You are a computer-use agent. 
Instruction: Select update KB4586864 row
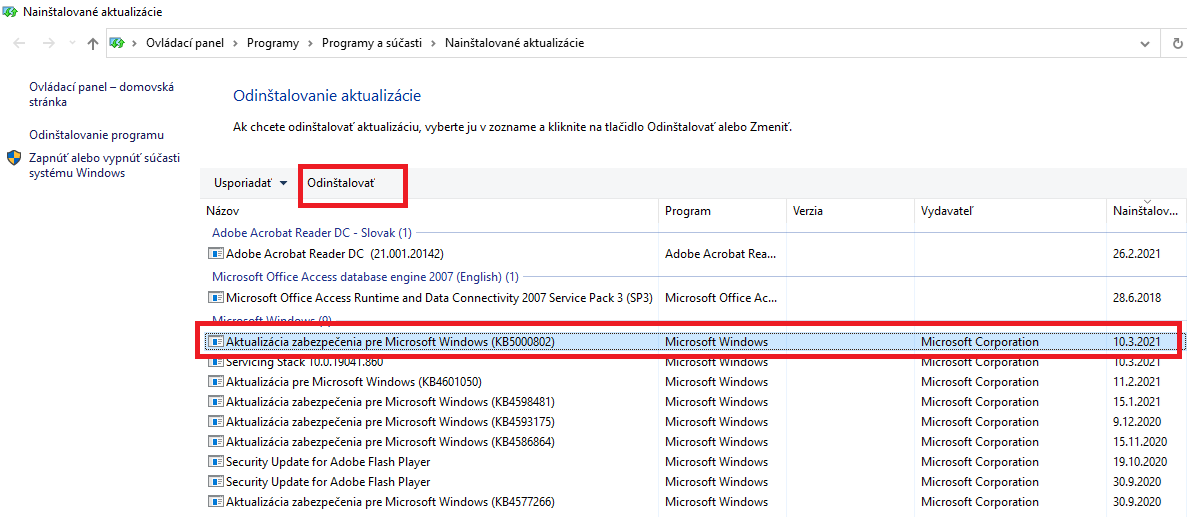(693, 441)
